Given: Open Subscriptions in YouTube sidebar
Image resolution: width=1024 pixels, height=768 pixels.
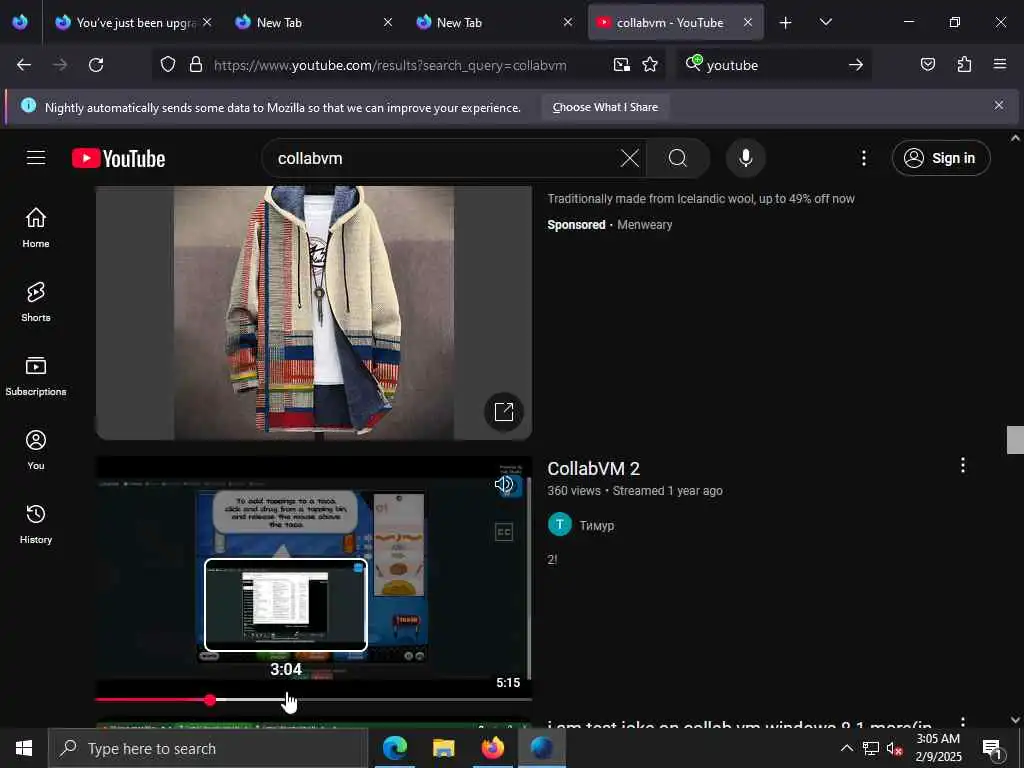Looking at the screenshot, I should tap(36, 376).
